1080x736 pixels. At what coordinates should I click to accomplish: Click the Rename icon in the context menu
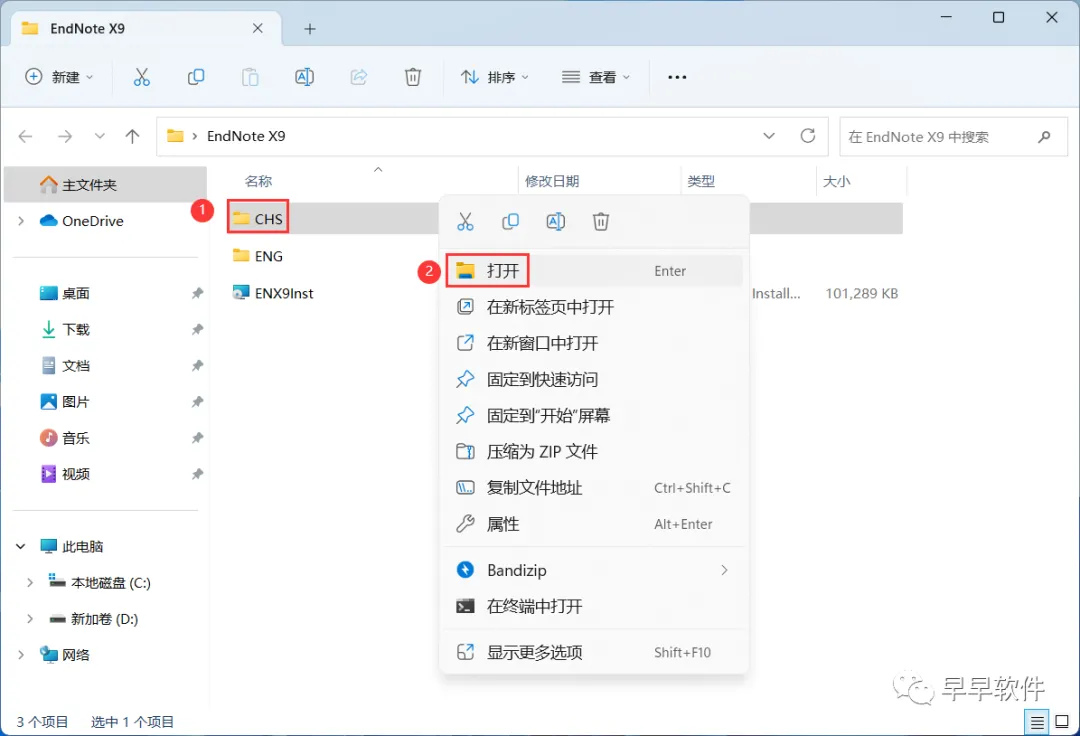pos(556,222)
